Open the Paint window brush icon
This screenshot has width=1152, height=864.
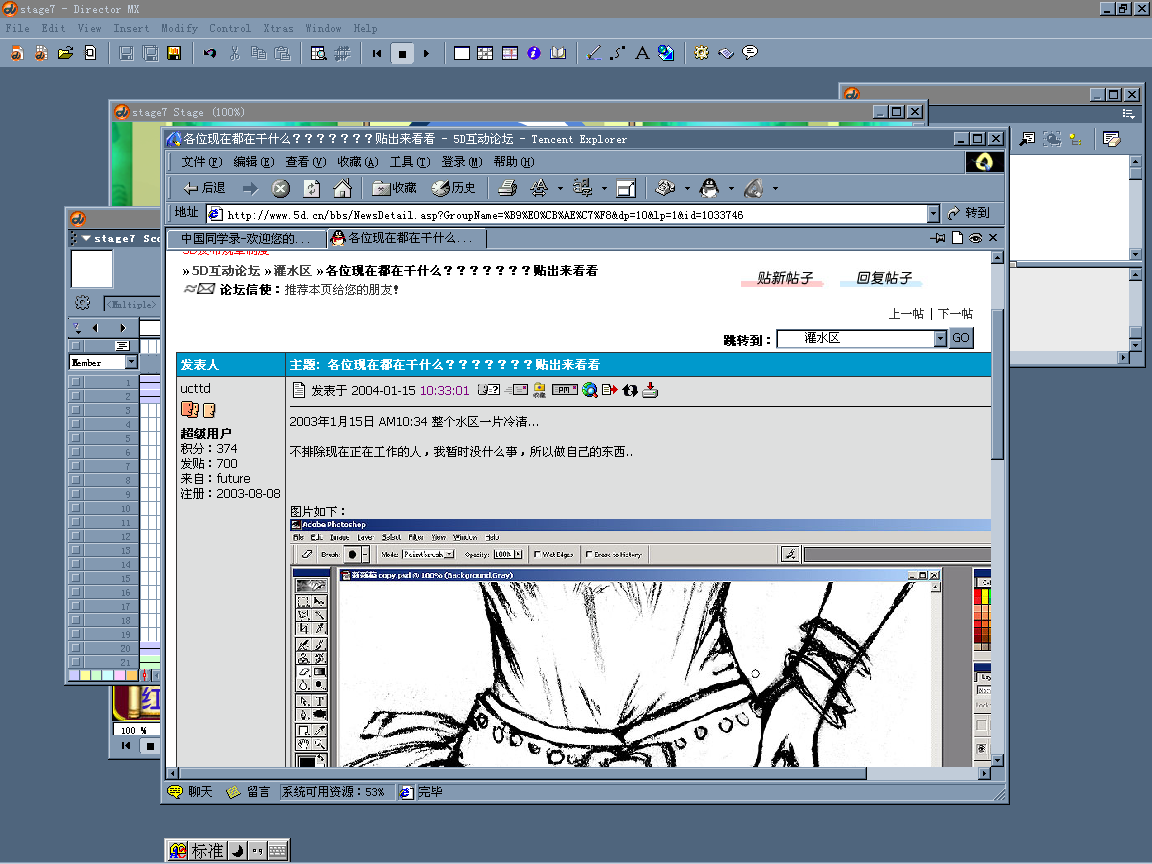coord(594,53)
